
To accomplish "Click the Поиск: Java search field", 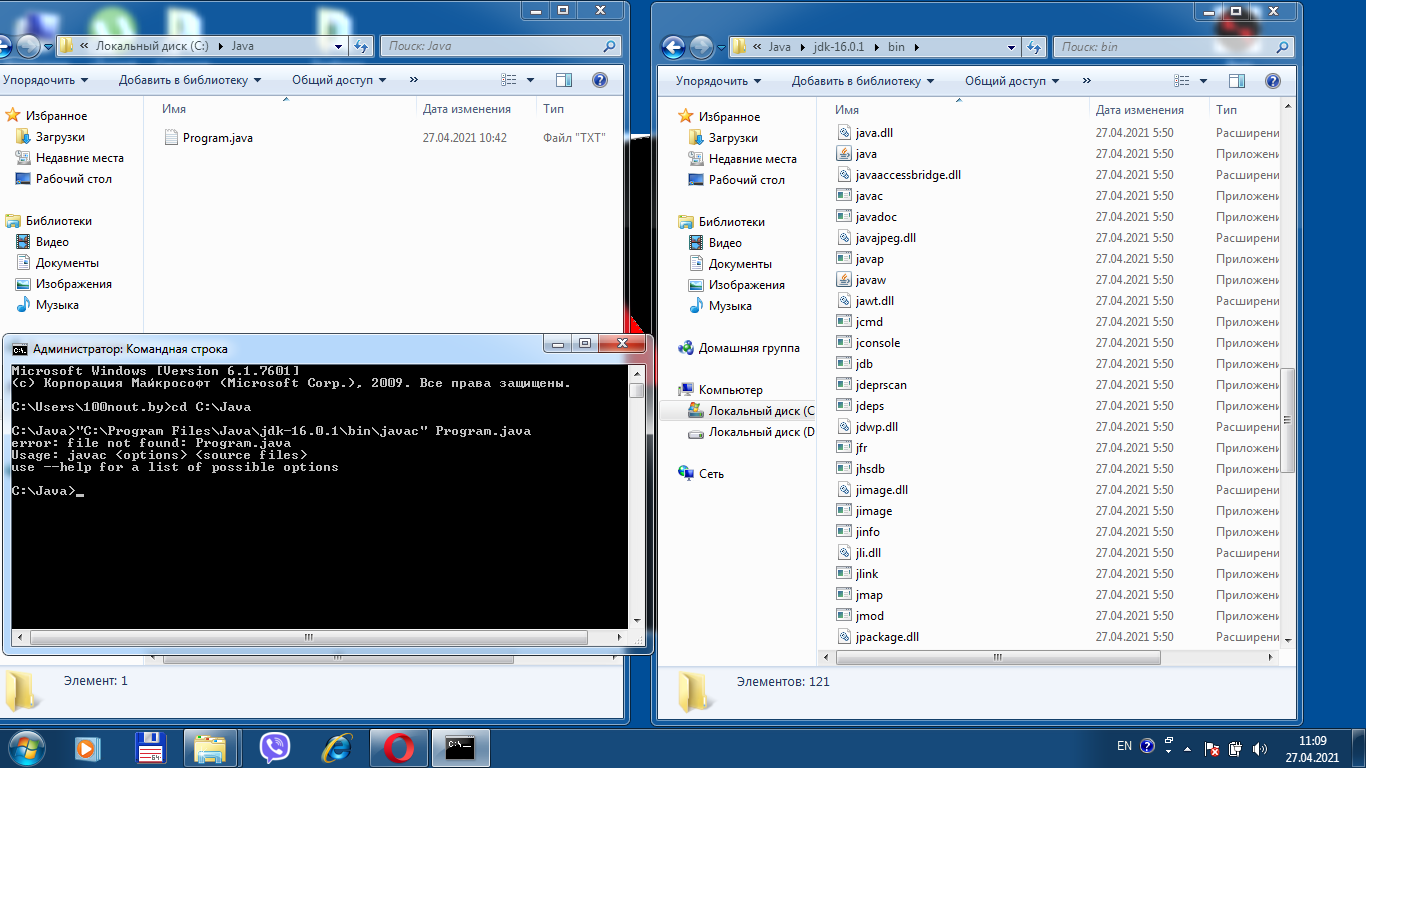I will tap(500, 46).
